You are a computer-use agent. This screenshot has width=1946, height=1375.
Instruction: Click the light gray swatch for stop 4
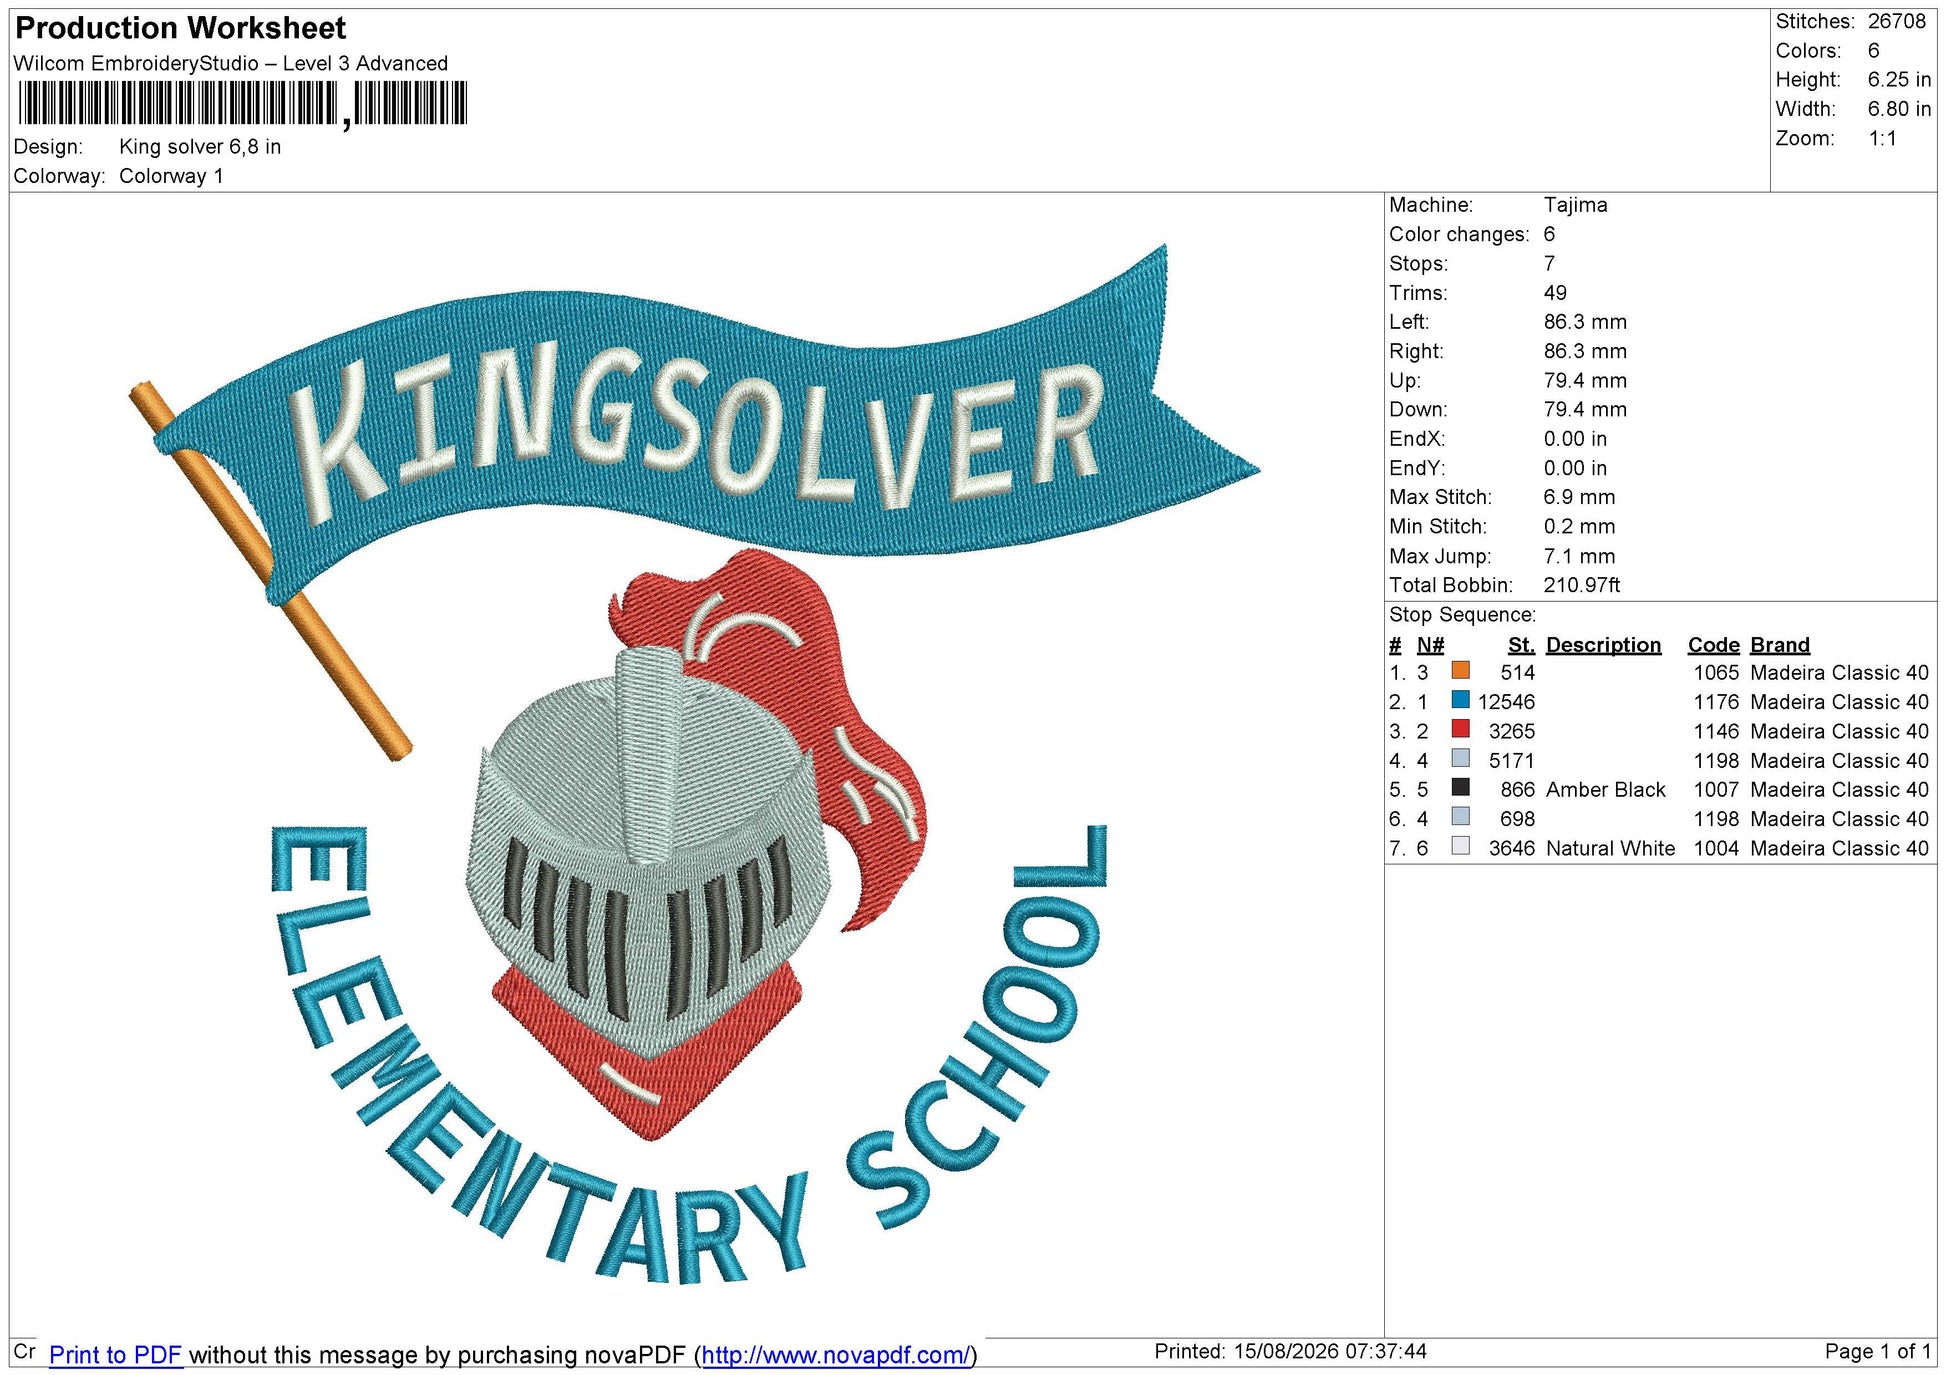[x=1460, y=758]
